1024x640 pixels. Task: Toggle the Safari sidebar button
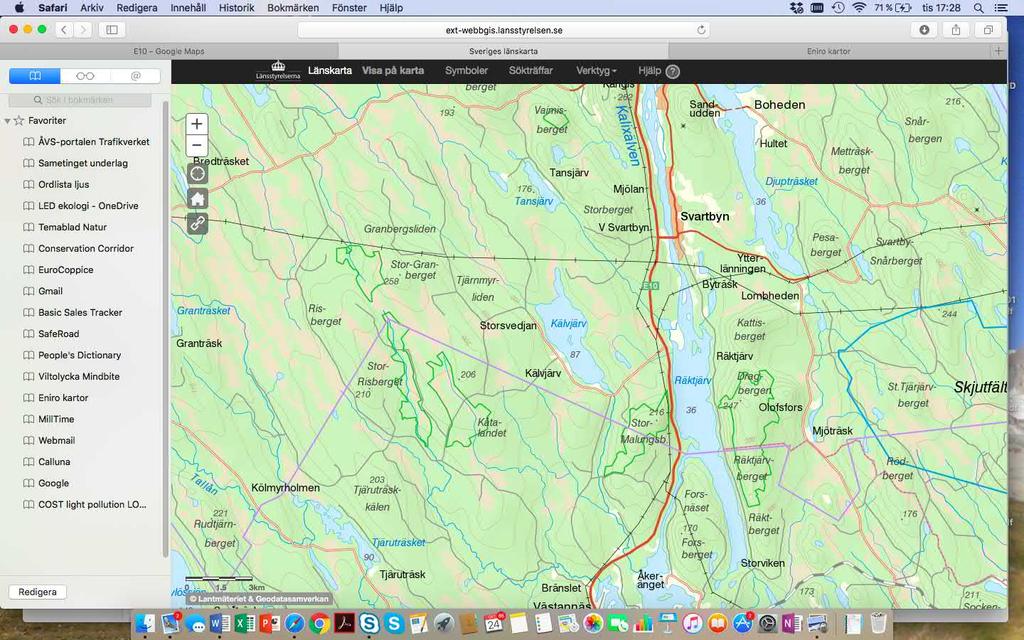point(112,30)
